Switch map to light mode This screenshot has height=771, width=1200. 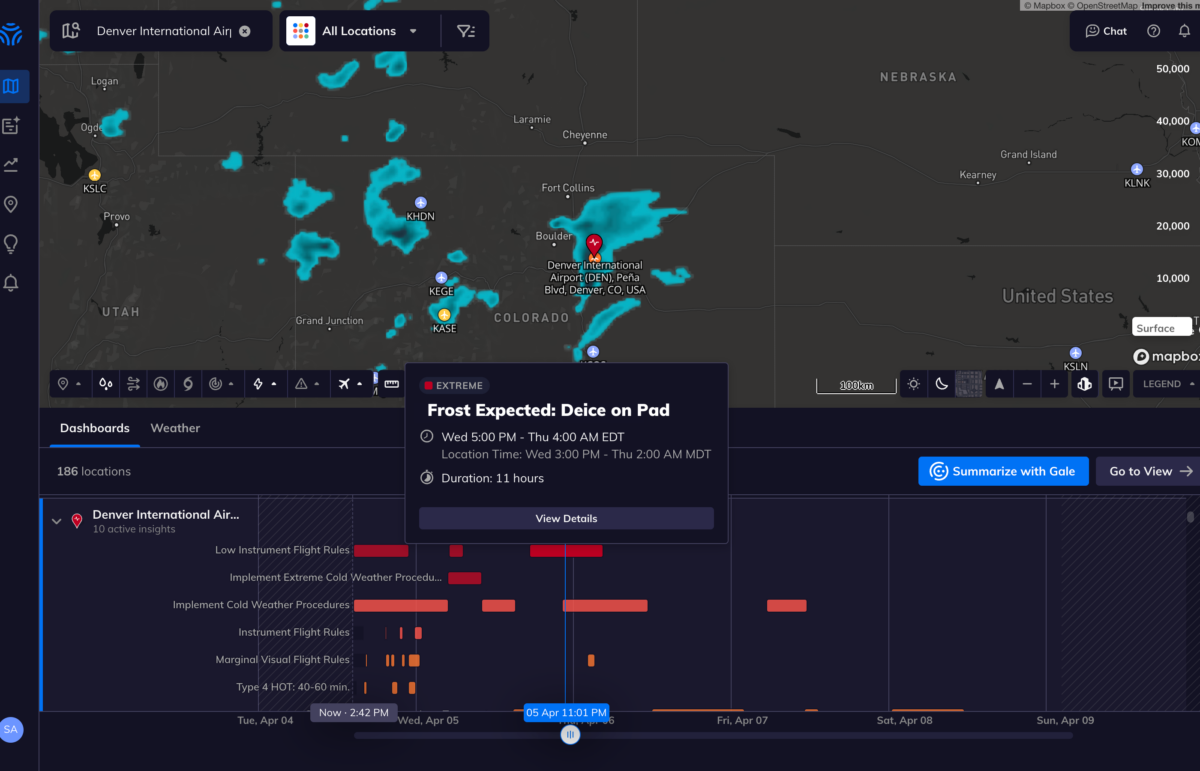tap(913, 384)
